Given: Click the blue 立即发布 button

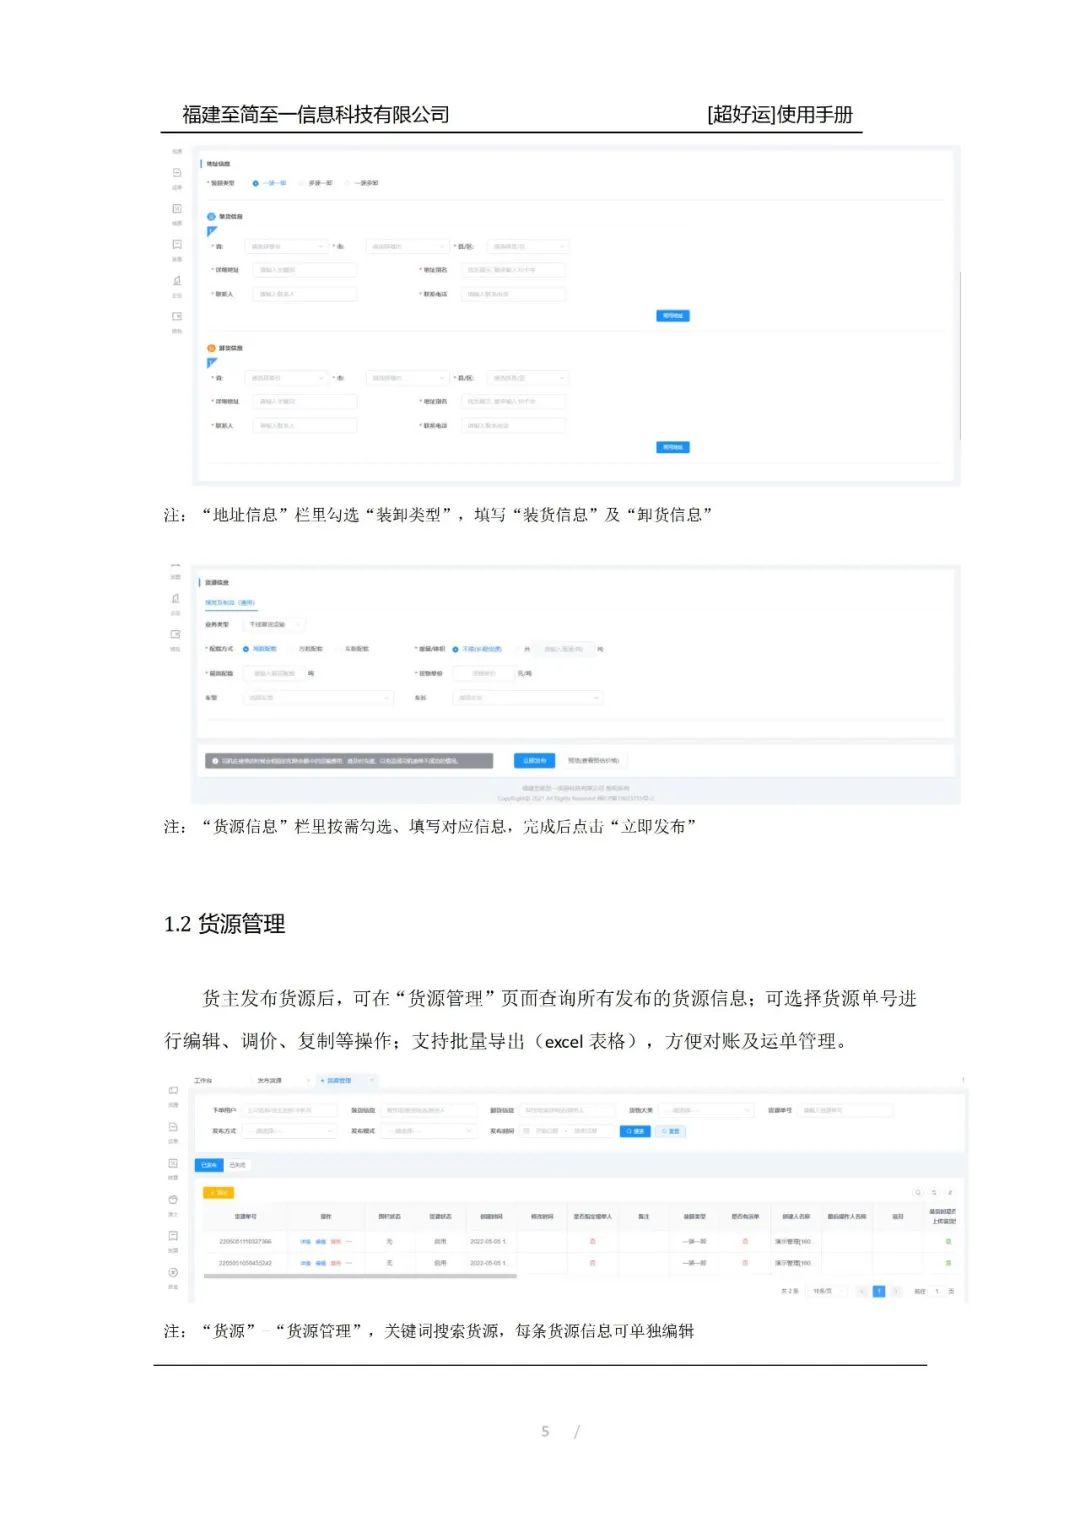Looking at the screenshot, I should pyautogui.click(x=534, y=761).
